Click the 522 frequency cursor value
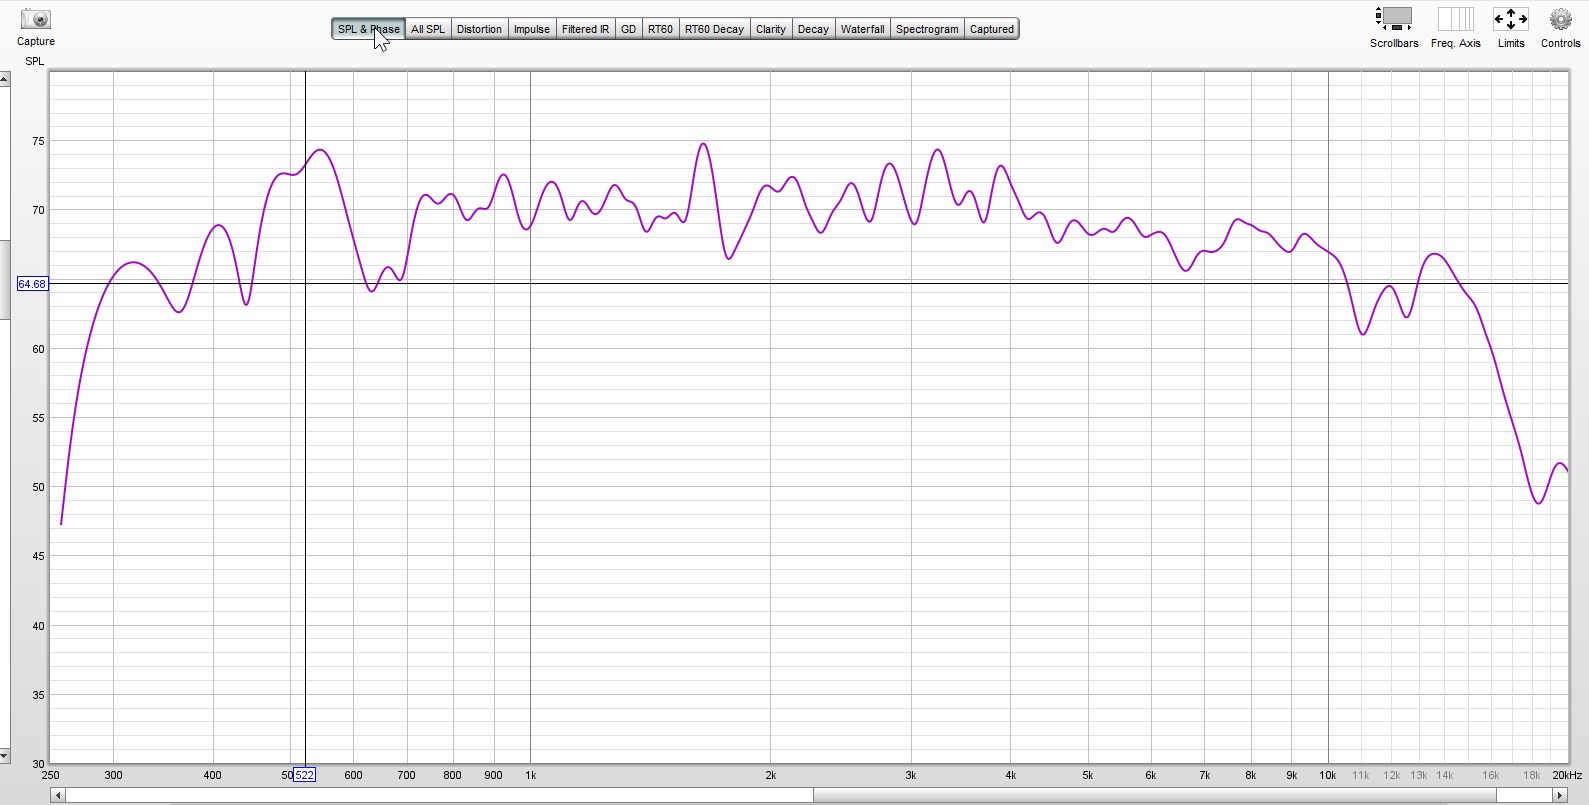This screenshot has height=805, width=1589. [304, 775]
